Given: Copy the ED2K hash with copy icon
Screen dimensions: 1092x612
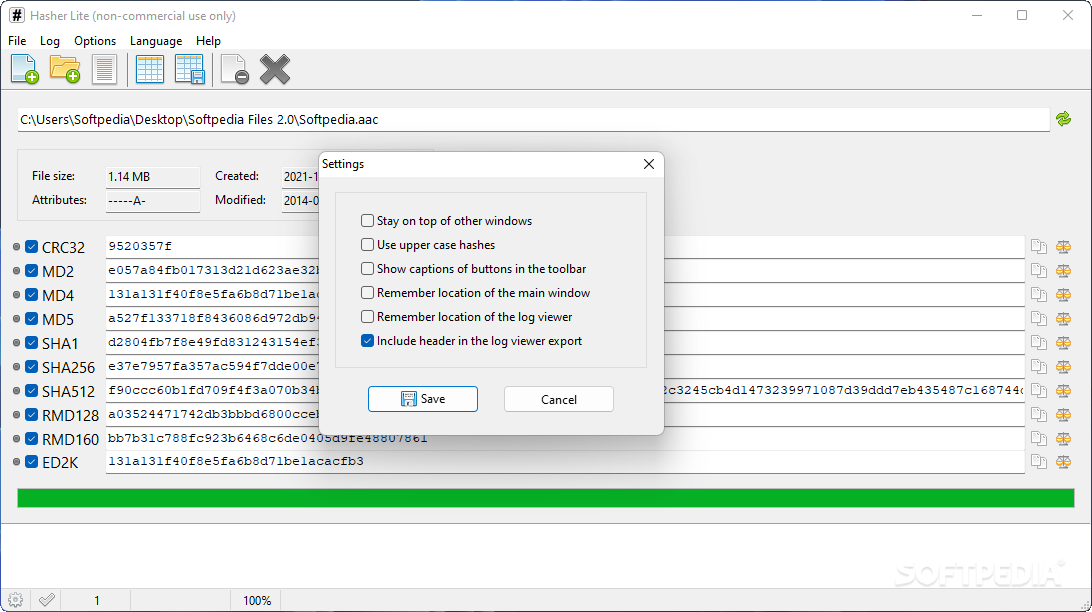Looking at the screenshot, I should click(x=1039, y=462).
